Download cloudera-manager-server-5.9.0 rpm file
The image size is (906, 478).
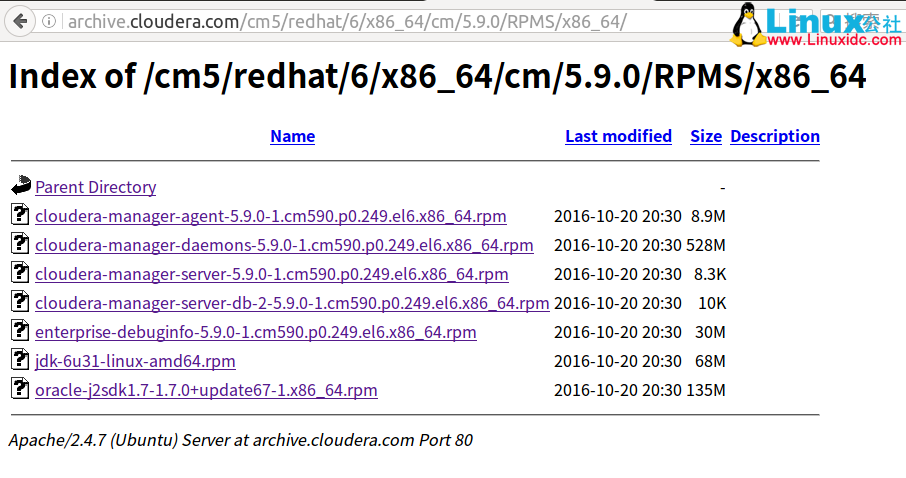pos(272,274)
